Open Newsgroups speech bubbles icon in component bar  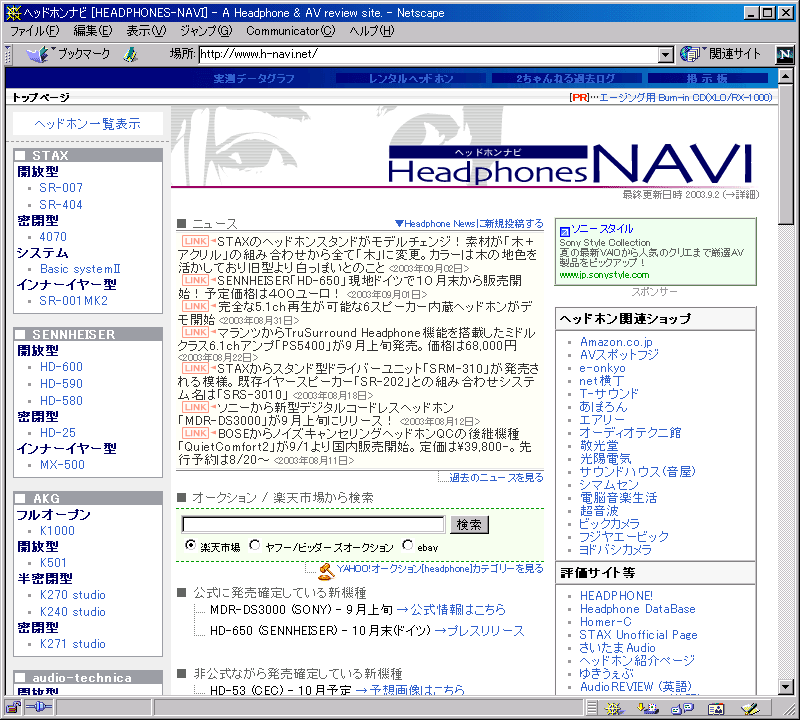click(682, 708)
